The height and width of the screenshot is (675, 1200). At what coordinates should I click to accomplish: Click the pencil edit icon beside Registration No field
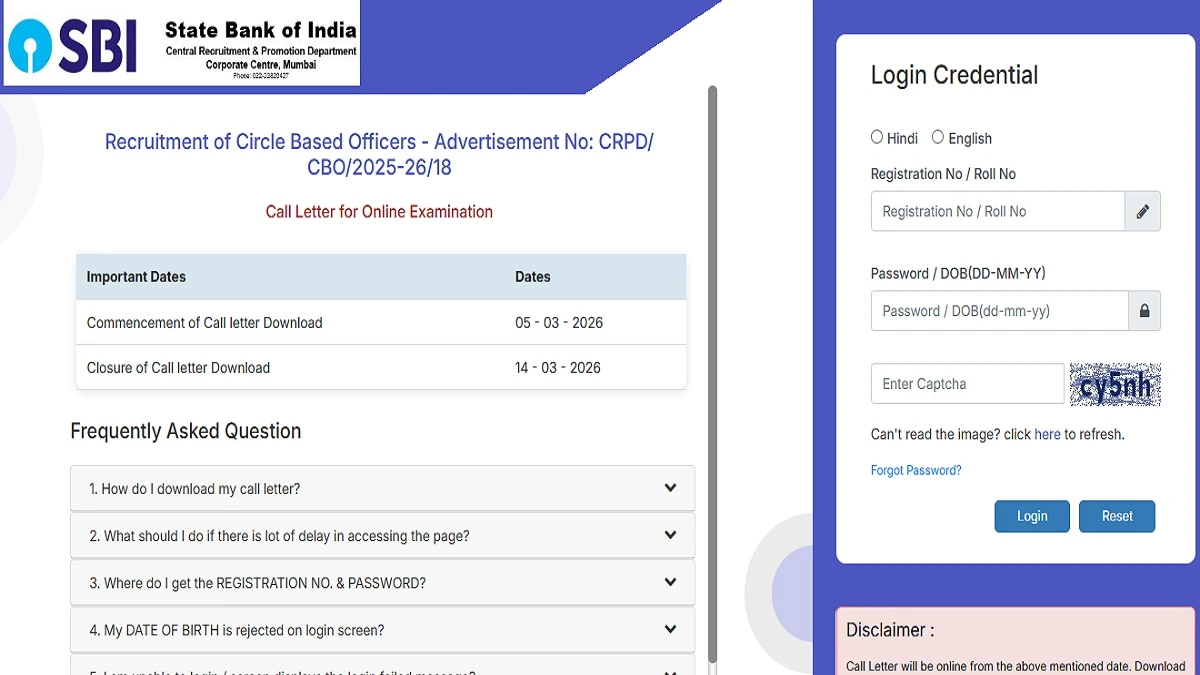[1143, 211]
